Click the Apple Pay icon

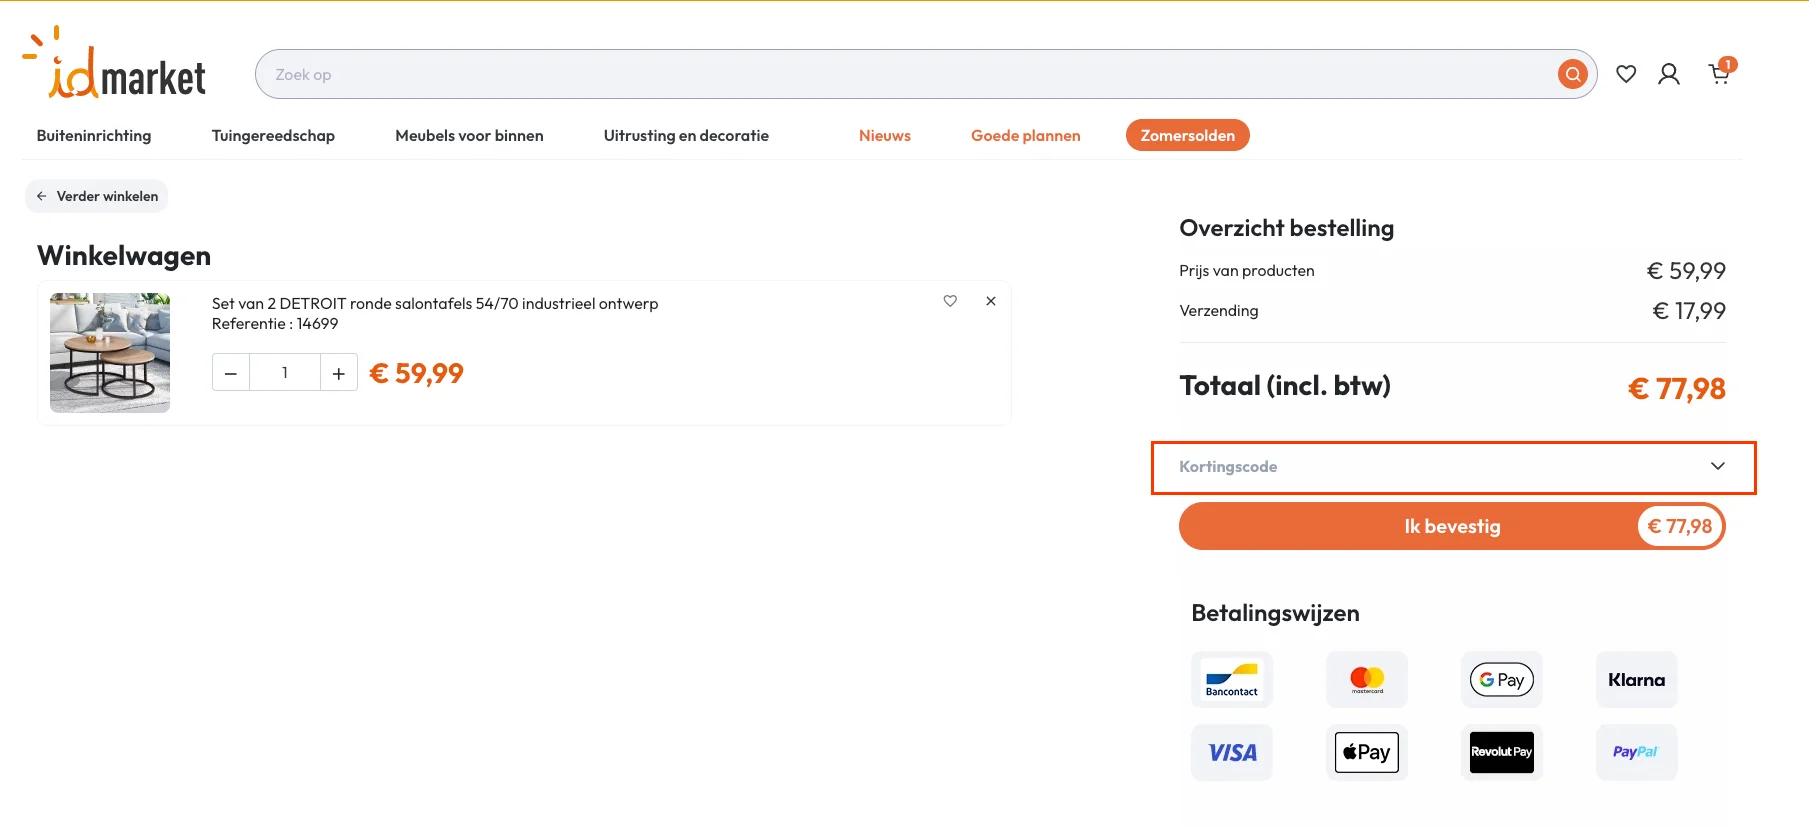click(x=1367, y=752)
